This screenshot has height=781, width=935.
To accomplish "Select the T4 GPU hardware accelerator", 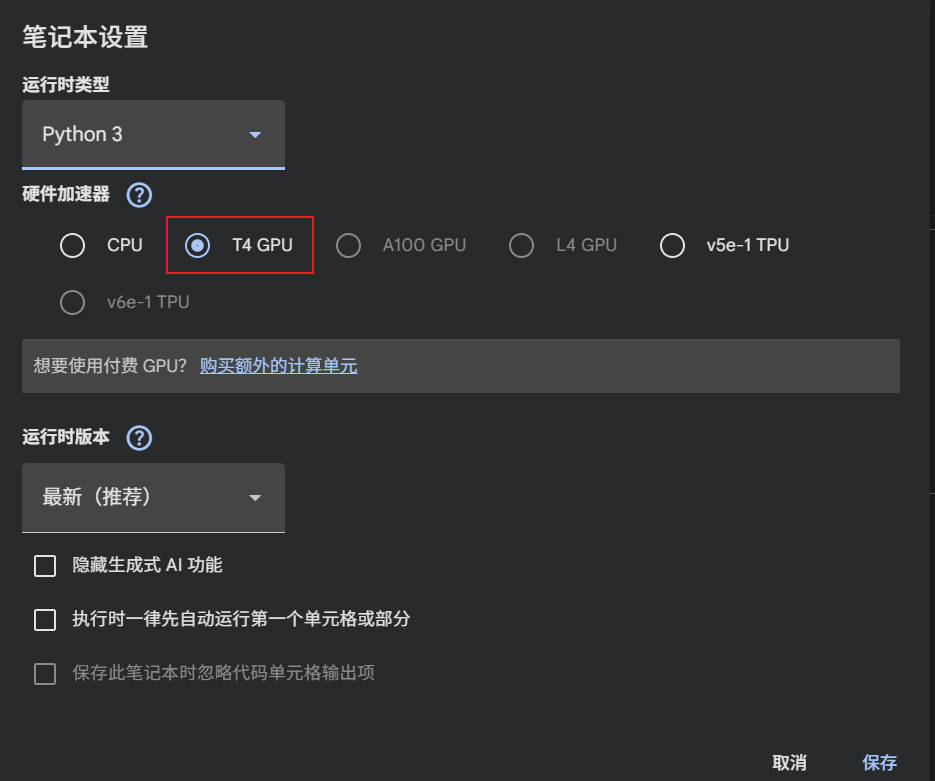I will pyautogui.click(x=198, y=245).
